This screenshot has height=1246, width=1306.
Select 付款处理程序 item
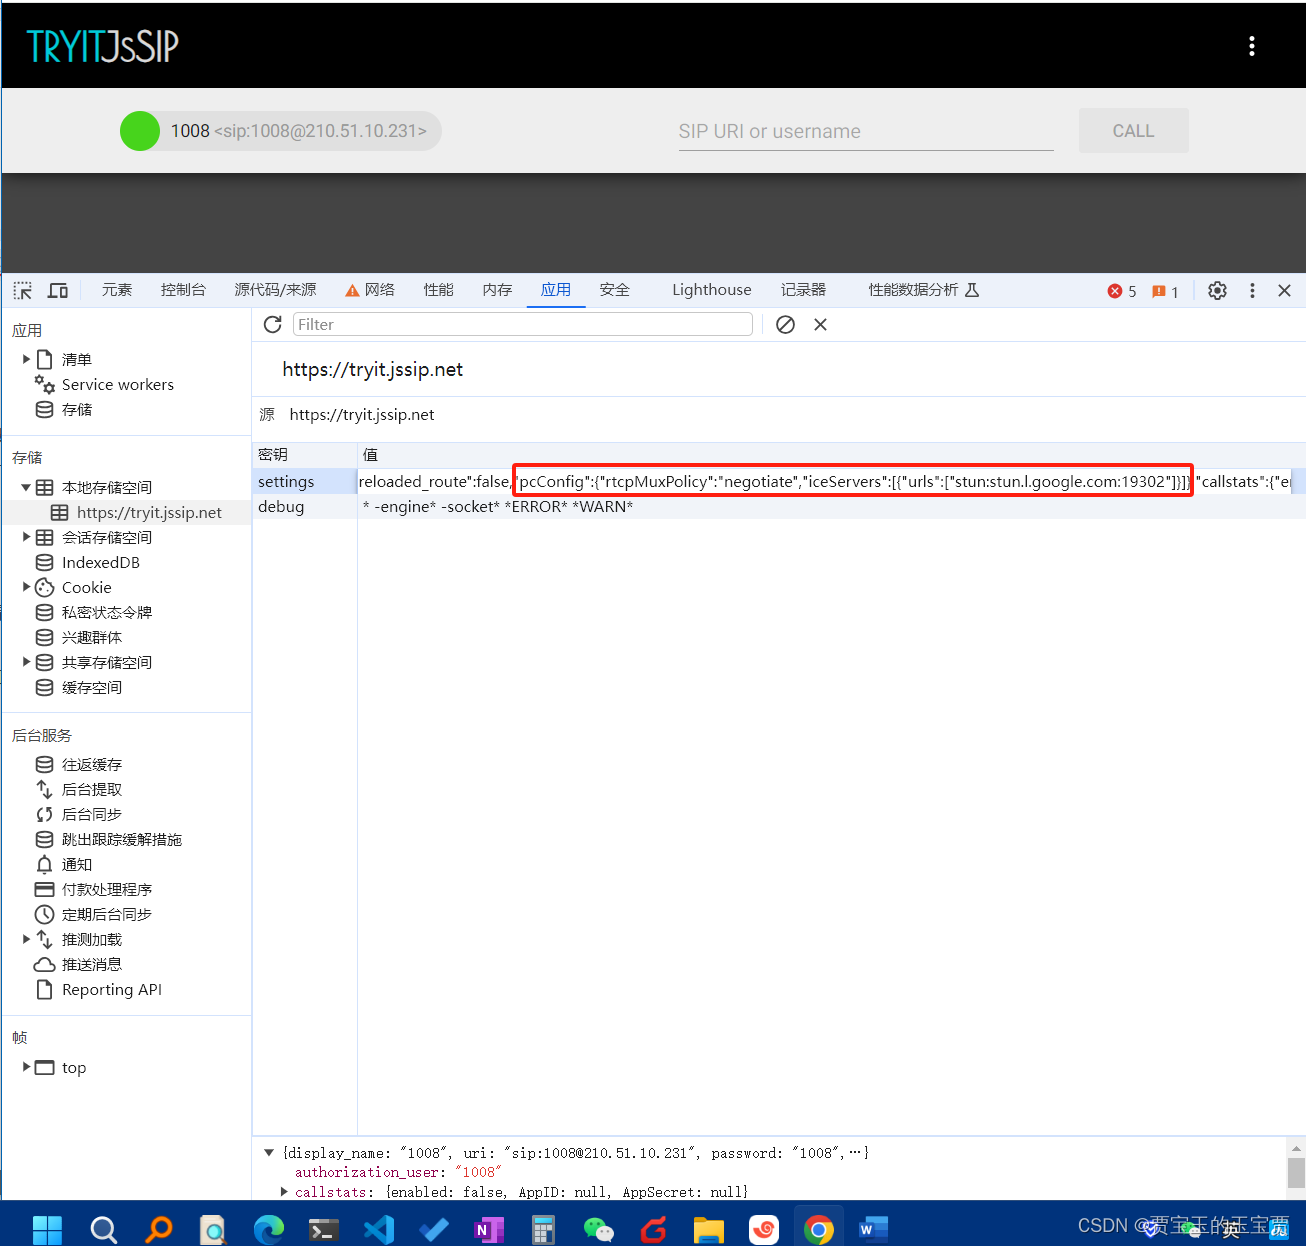[106, 889]
